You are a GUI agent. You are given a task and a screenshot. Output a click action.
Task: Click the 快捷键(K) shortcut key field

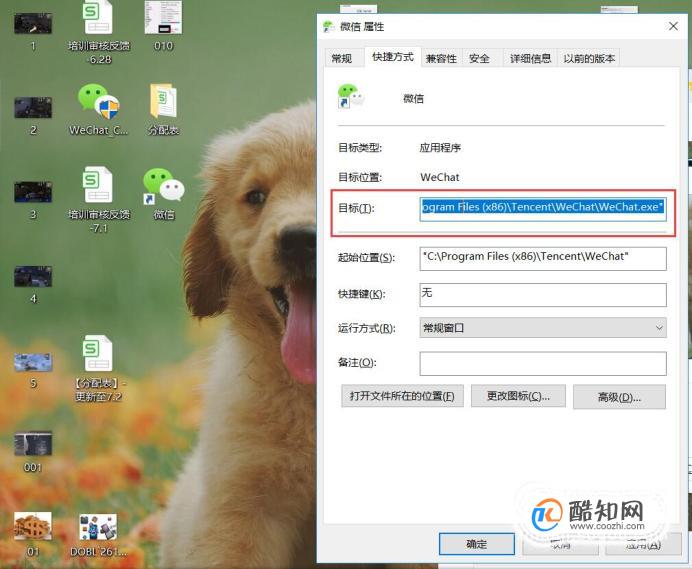pos(543,295)
